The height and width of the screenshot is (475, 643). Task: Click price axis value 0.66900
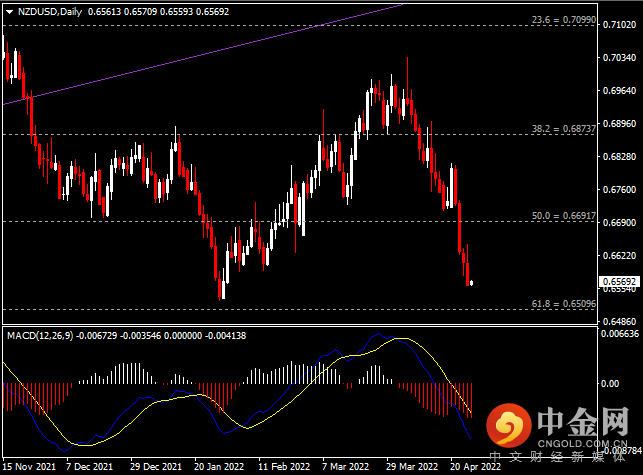tap(619, 223)
